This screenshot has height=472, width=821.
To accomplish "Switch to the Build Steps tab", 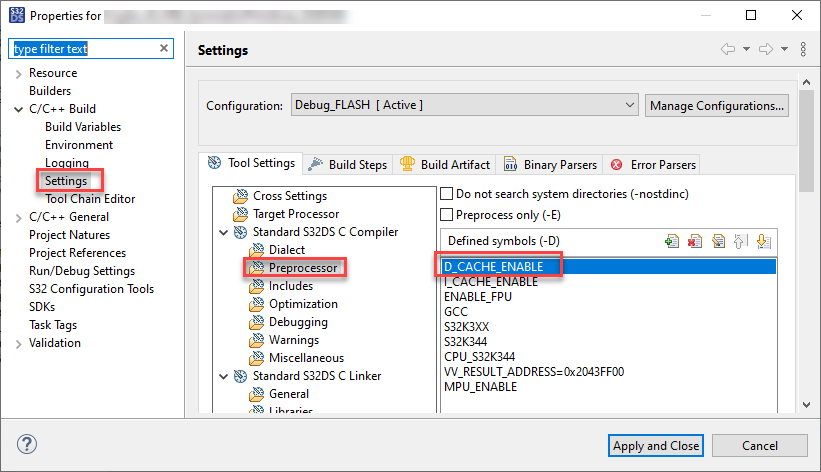I will (x=349, y=164).
